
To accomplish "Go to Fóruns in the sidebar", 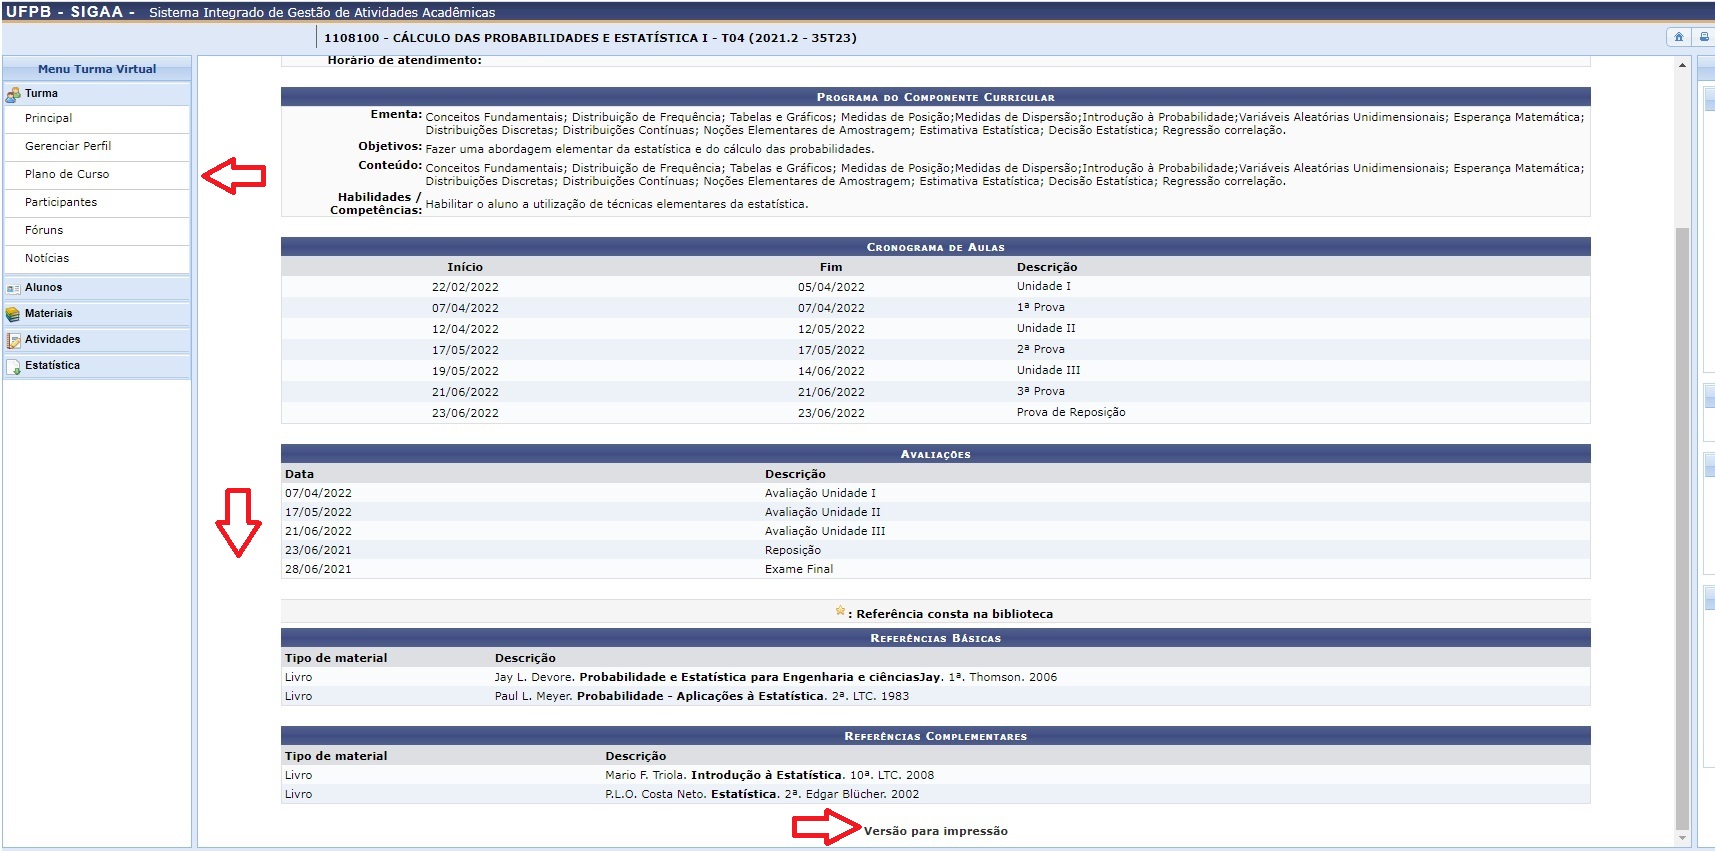I will point(44,230).
